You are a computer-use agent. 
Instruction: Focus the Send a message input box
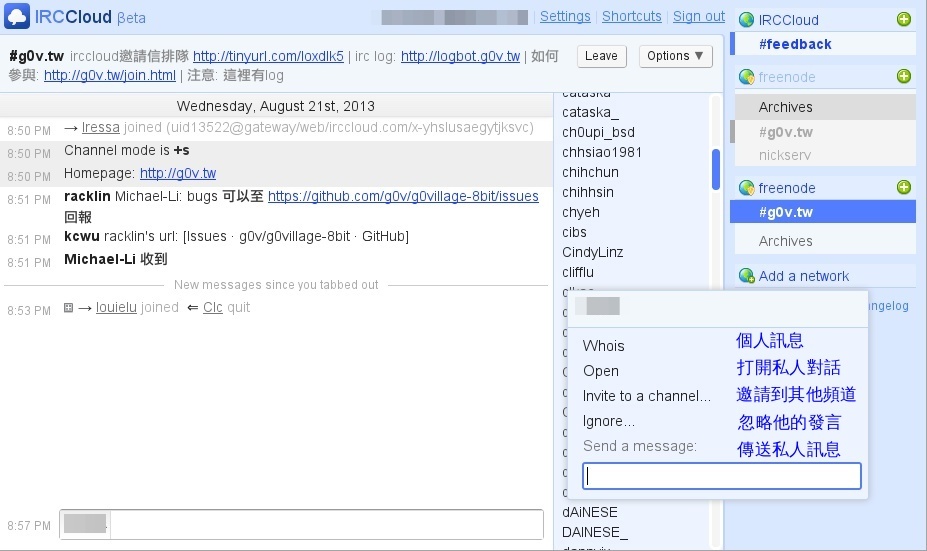(x=721, y=476)
